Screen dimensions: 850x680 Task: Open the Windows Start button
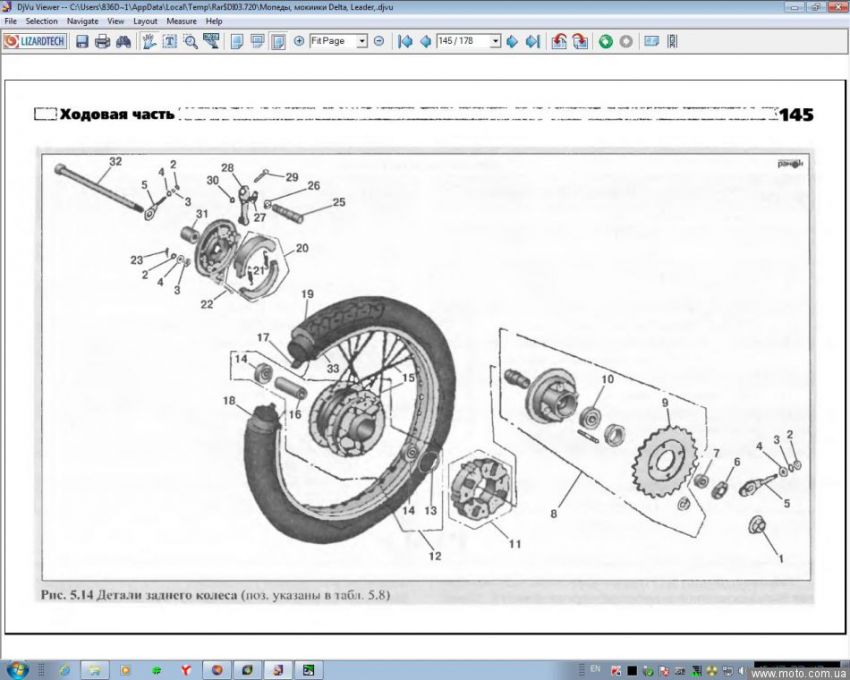(x=17, y=669)
